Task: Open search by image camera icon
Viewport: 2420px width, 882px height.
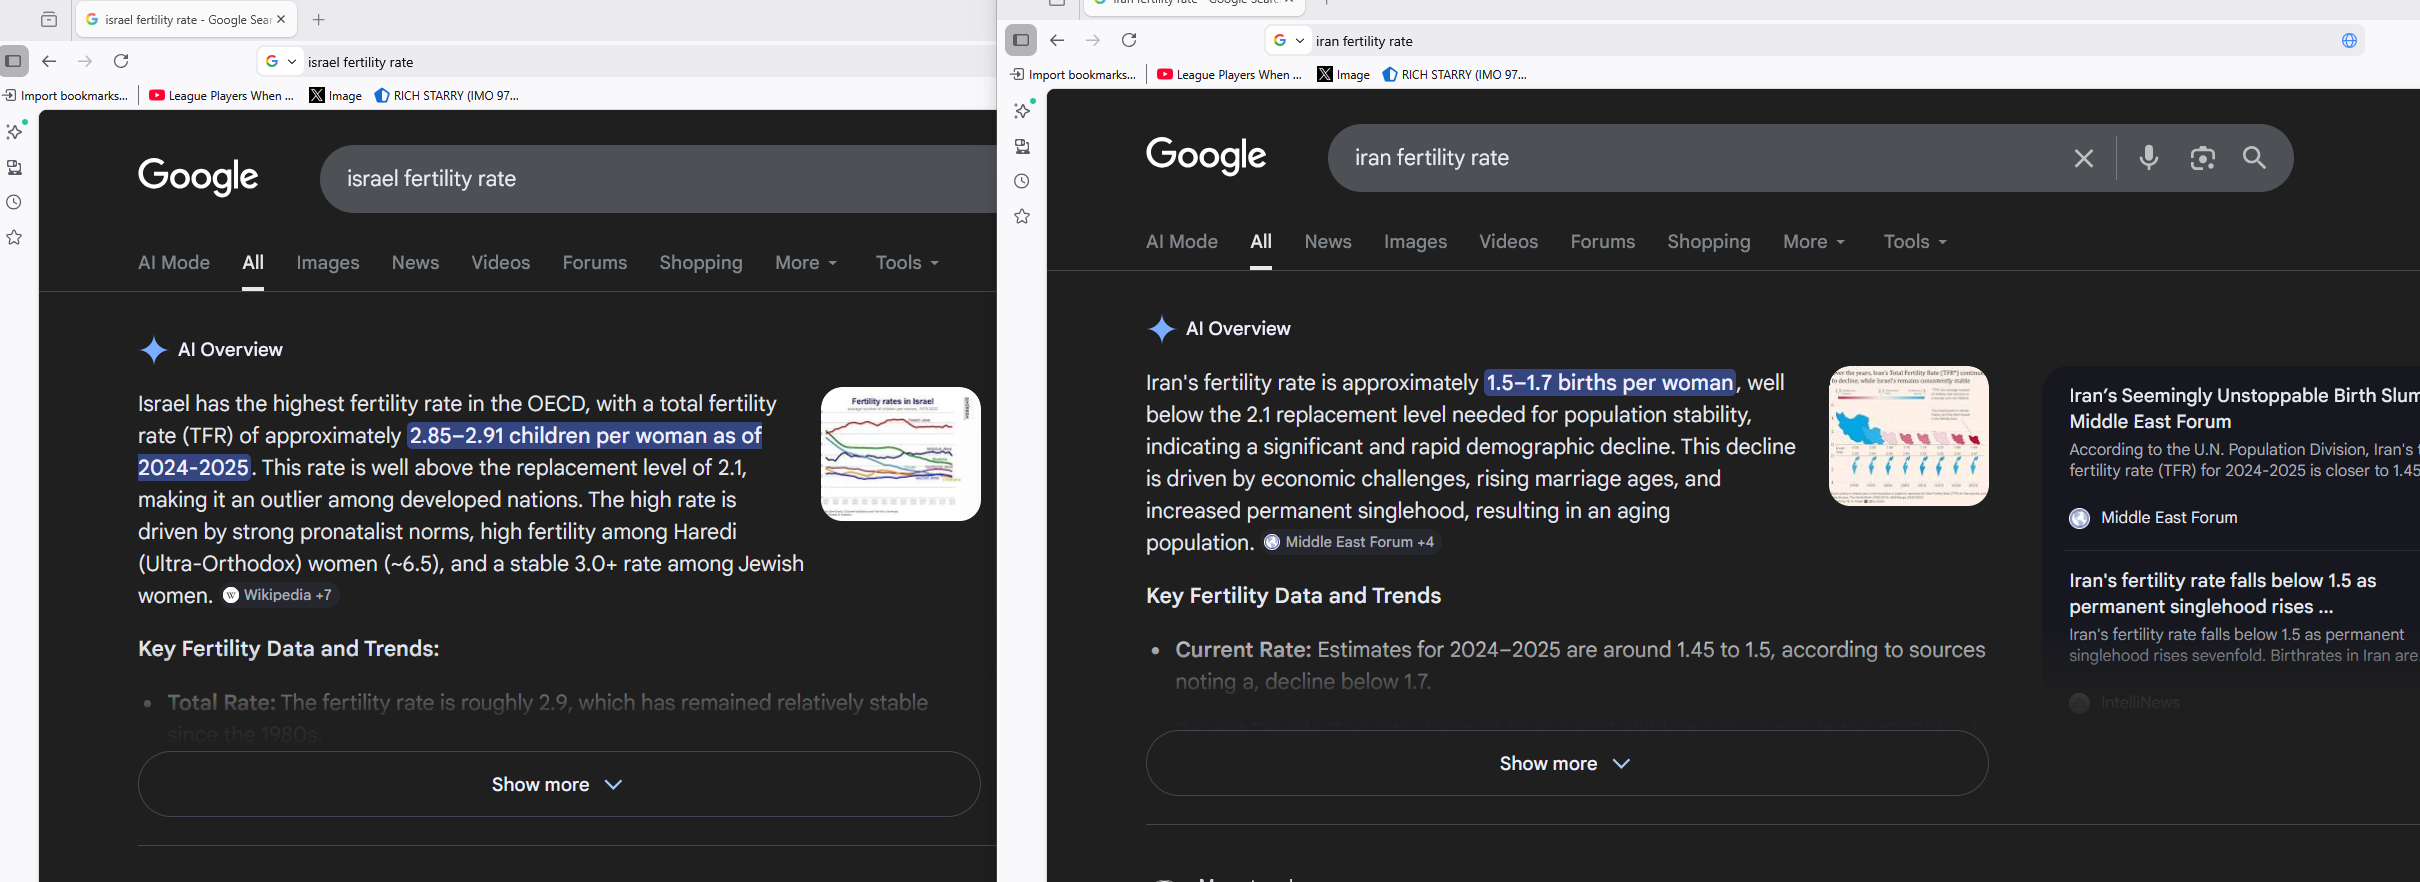Action: click(x=2203, y=158)
